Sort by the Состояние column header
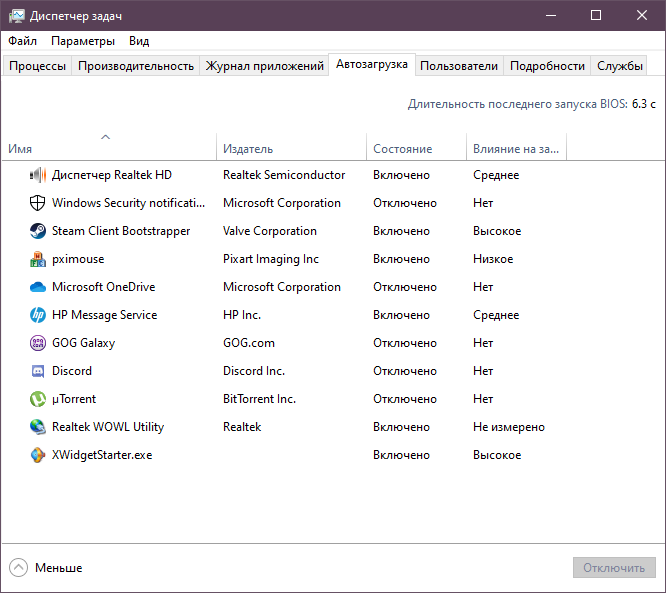Viewport: 666px width, 593px height. pyautogui.click(x=416, y=147)
